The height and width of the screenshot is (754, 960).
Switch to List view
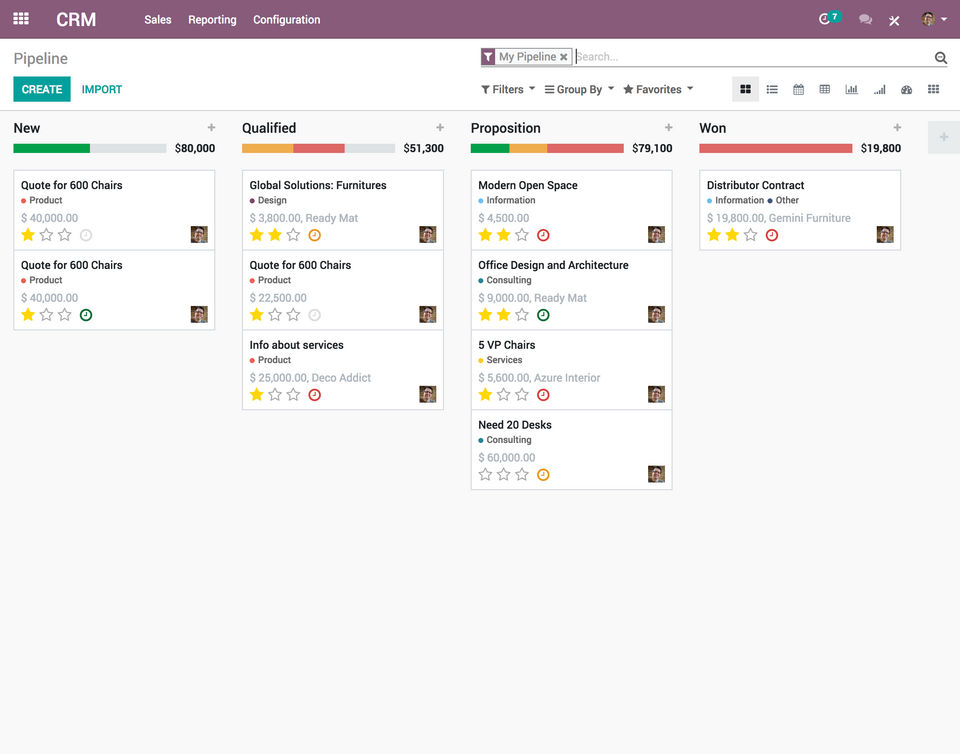click(x=772, y=89)
